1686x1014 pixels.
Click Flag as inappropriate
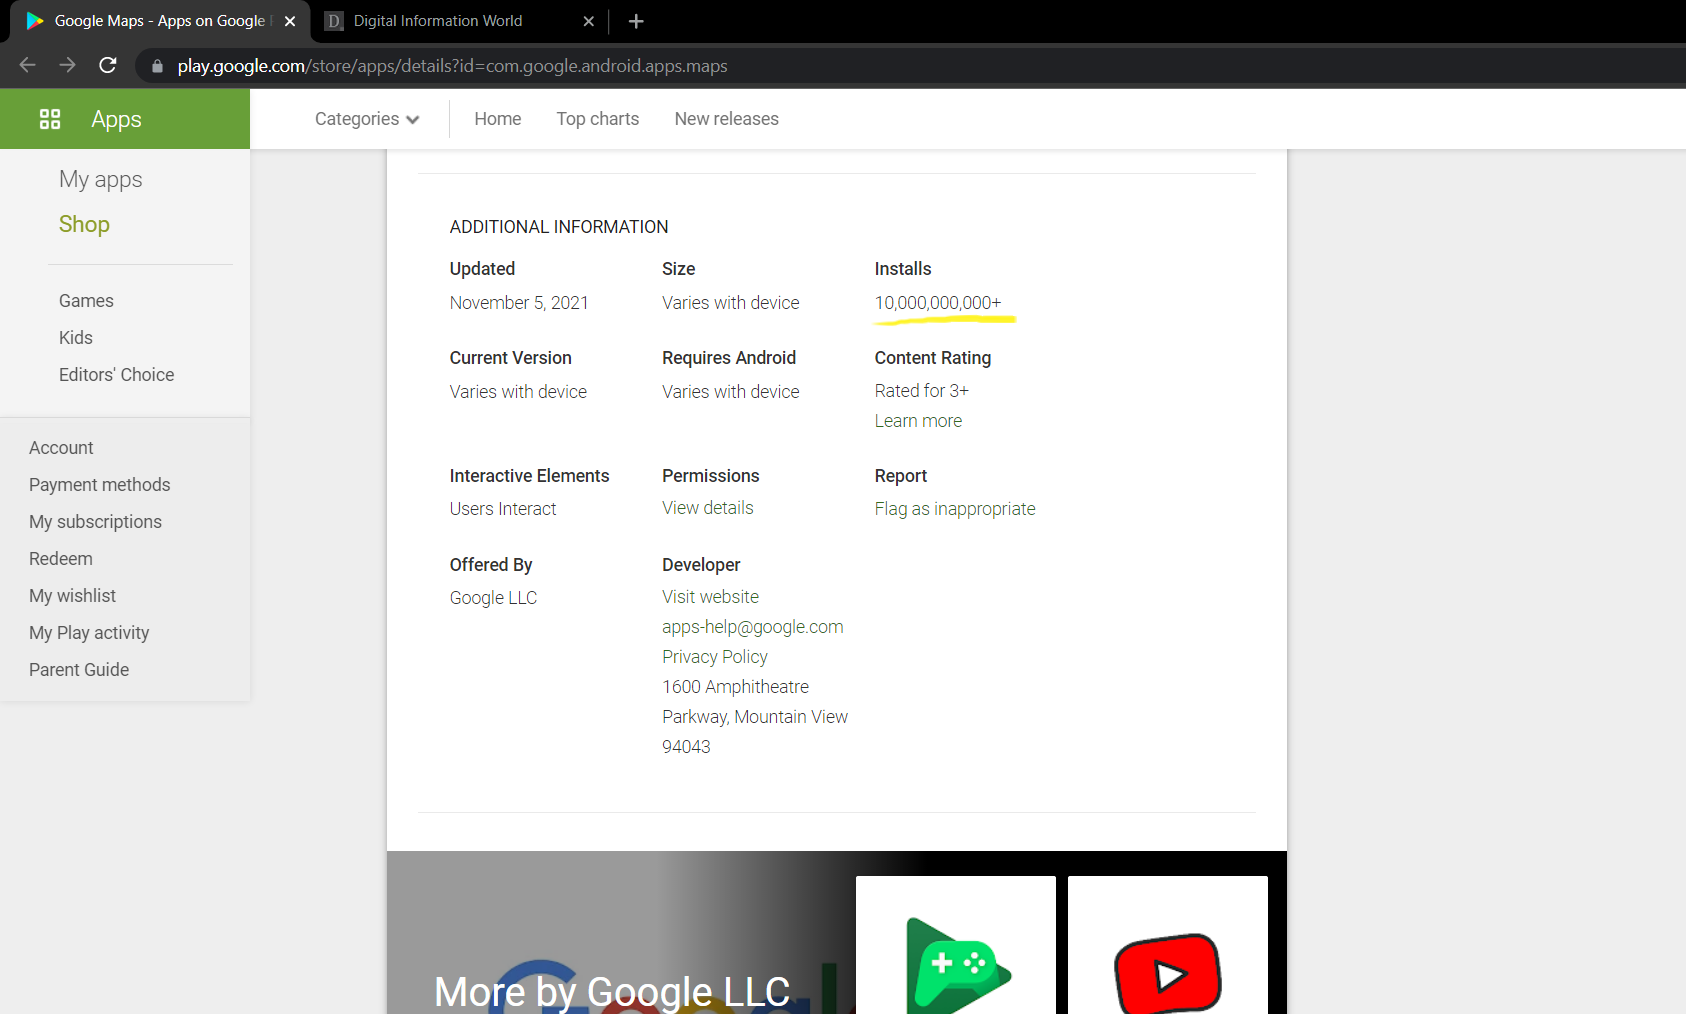point(955,509)
